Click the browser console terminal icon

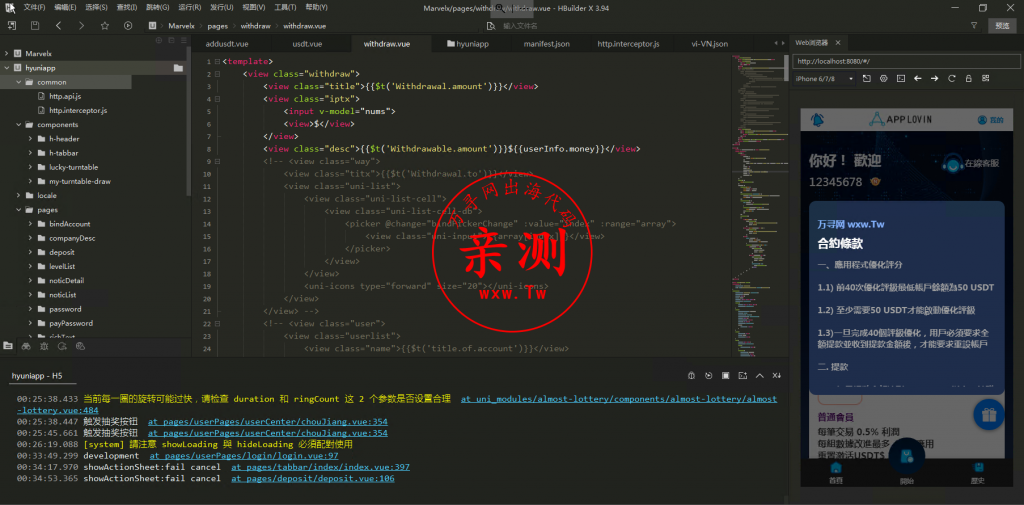(x=901, y=78)
